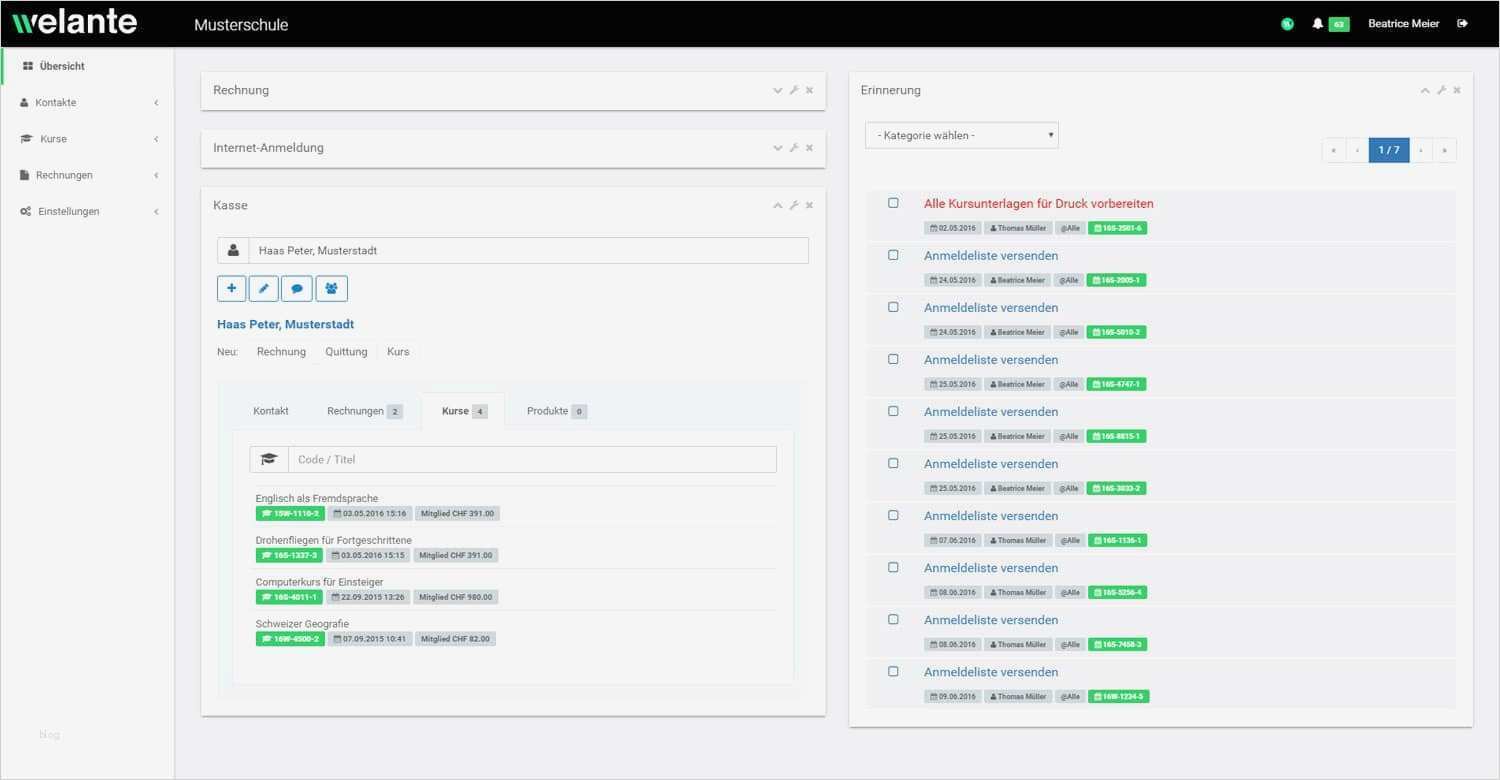Open notifications bell icon
Viewport: 1500px width, 780px height.
1318,24
